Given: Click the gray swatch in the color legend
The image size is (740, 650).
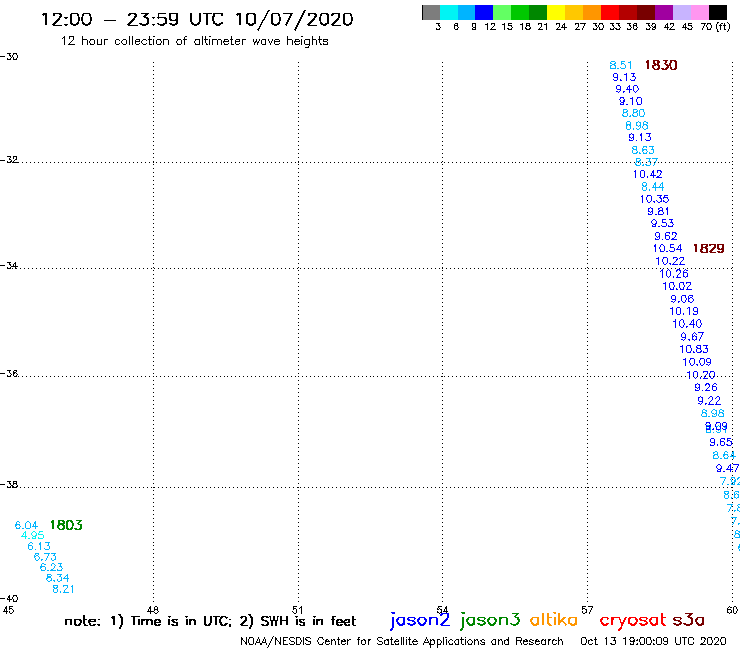Looking at the screenshot, I should 431,12.
